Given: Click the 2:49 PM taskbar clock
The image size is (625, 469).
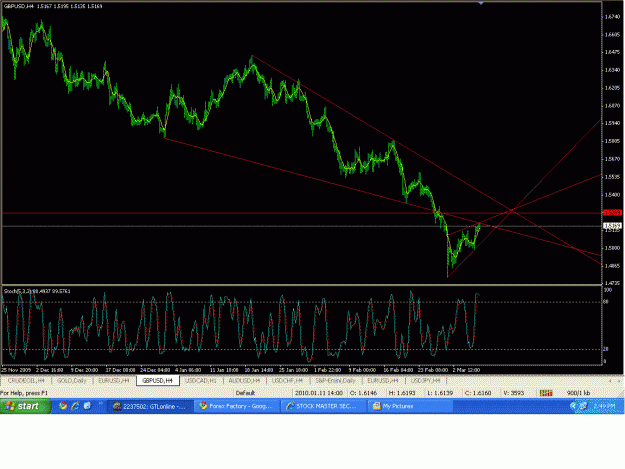Looking at the screenshot, I should pyautogui.click(x=603, y=406).
